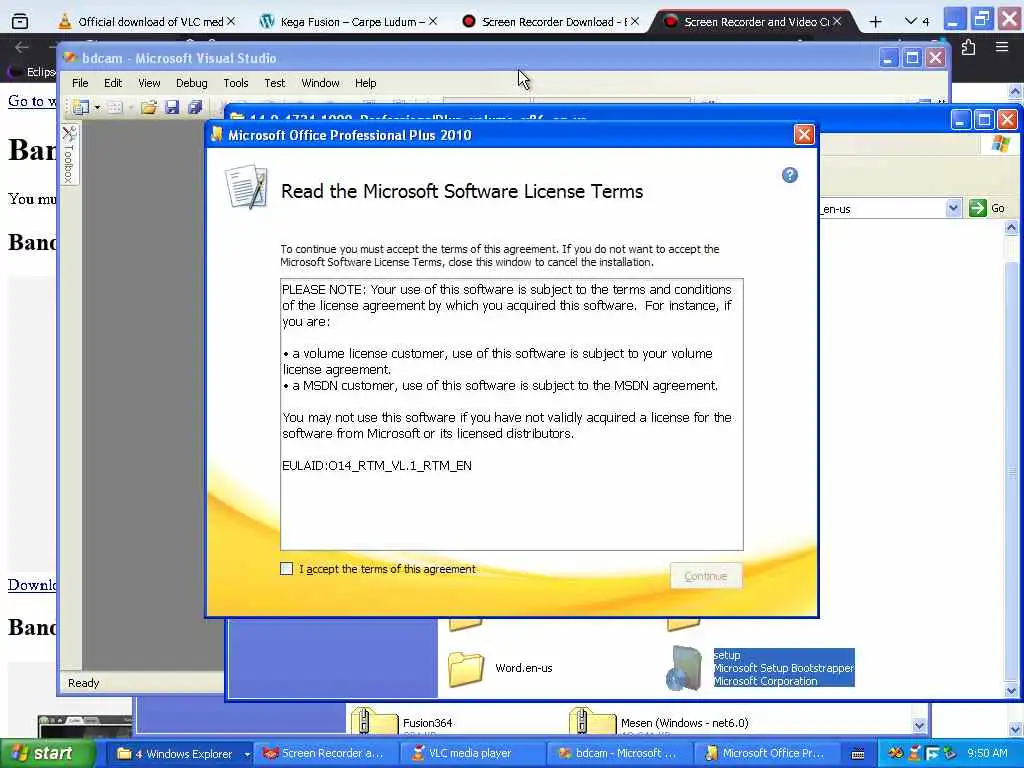Click the system tray clock 9:50 AM
This screenshot has height=768, width=1024.
987,753
